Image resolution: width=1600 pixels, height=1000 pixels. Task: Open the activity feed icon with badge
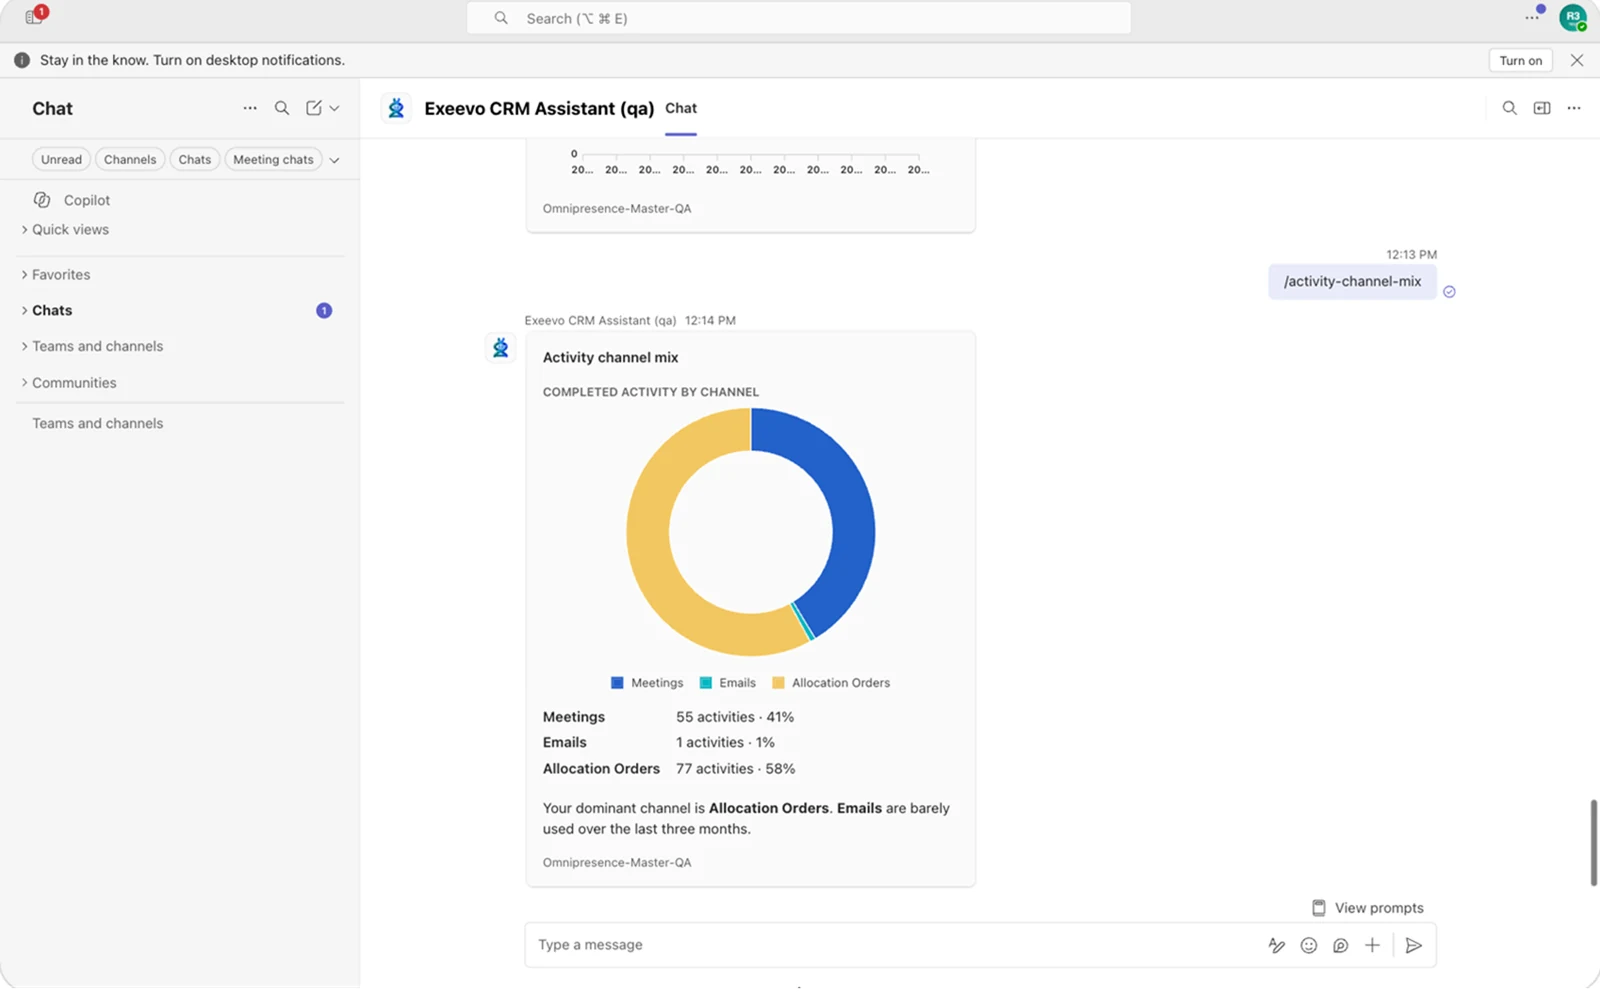(36, 16)
